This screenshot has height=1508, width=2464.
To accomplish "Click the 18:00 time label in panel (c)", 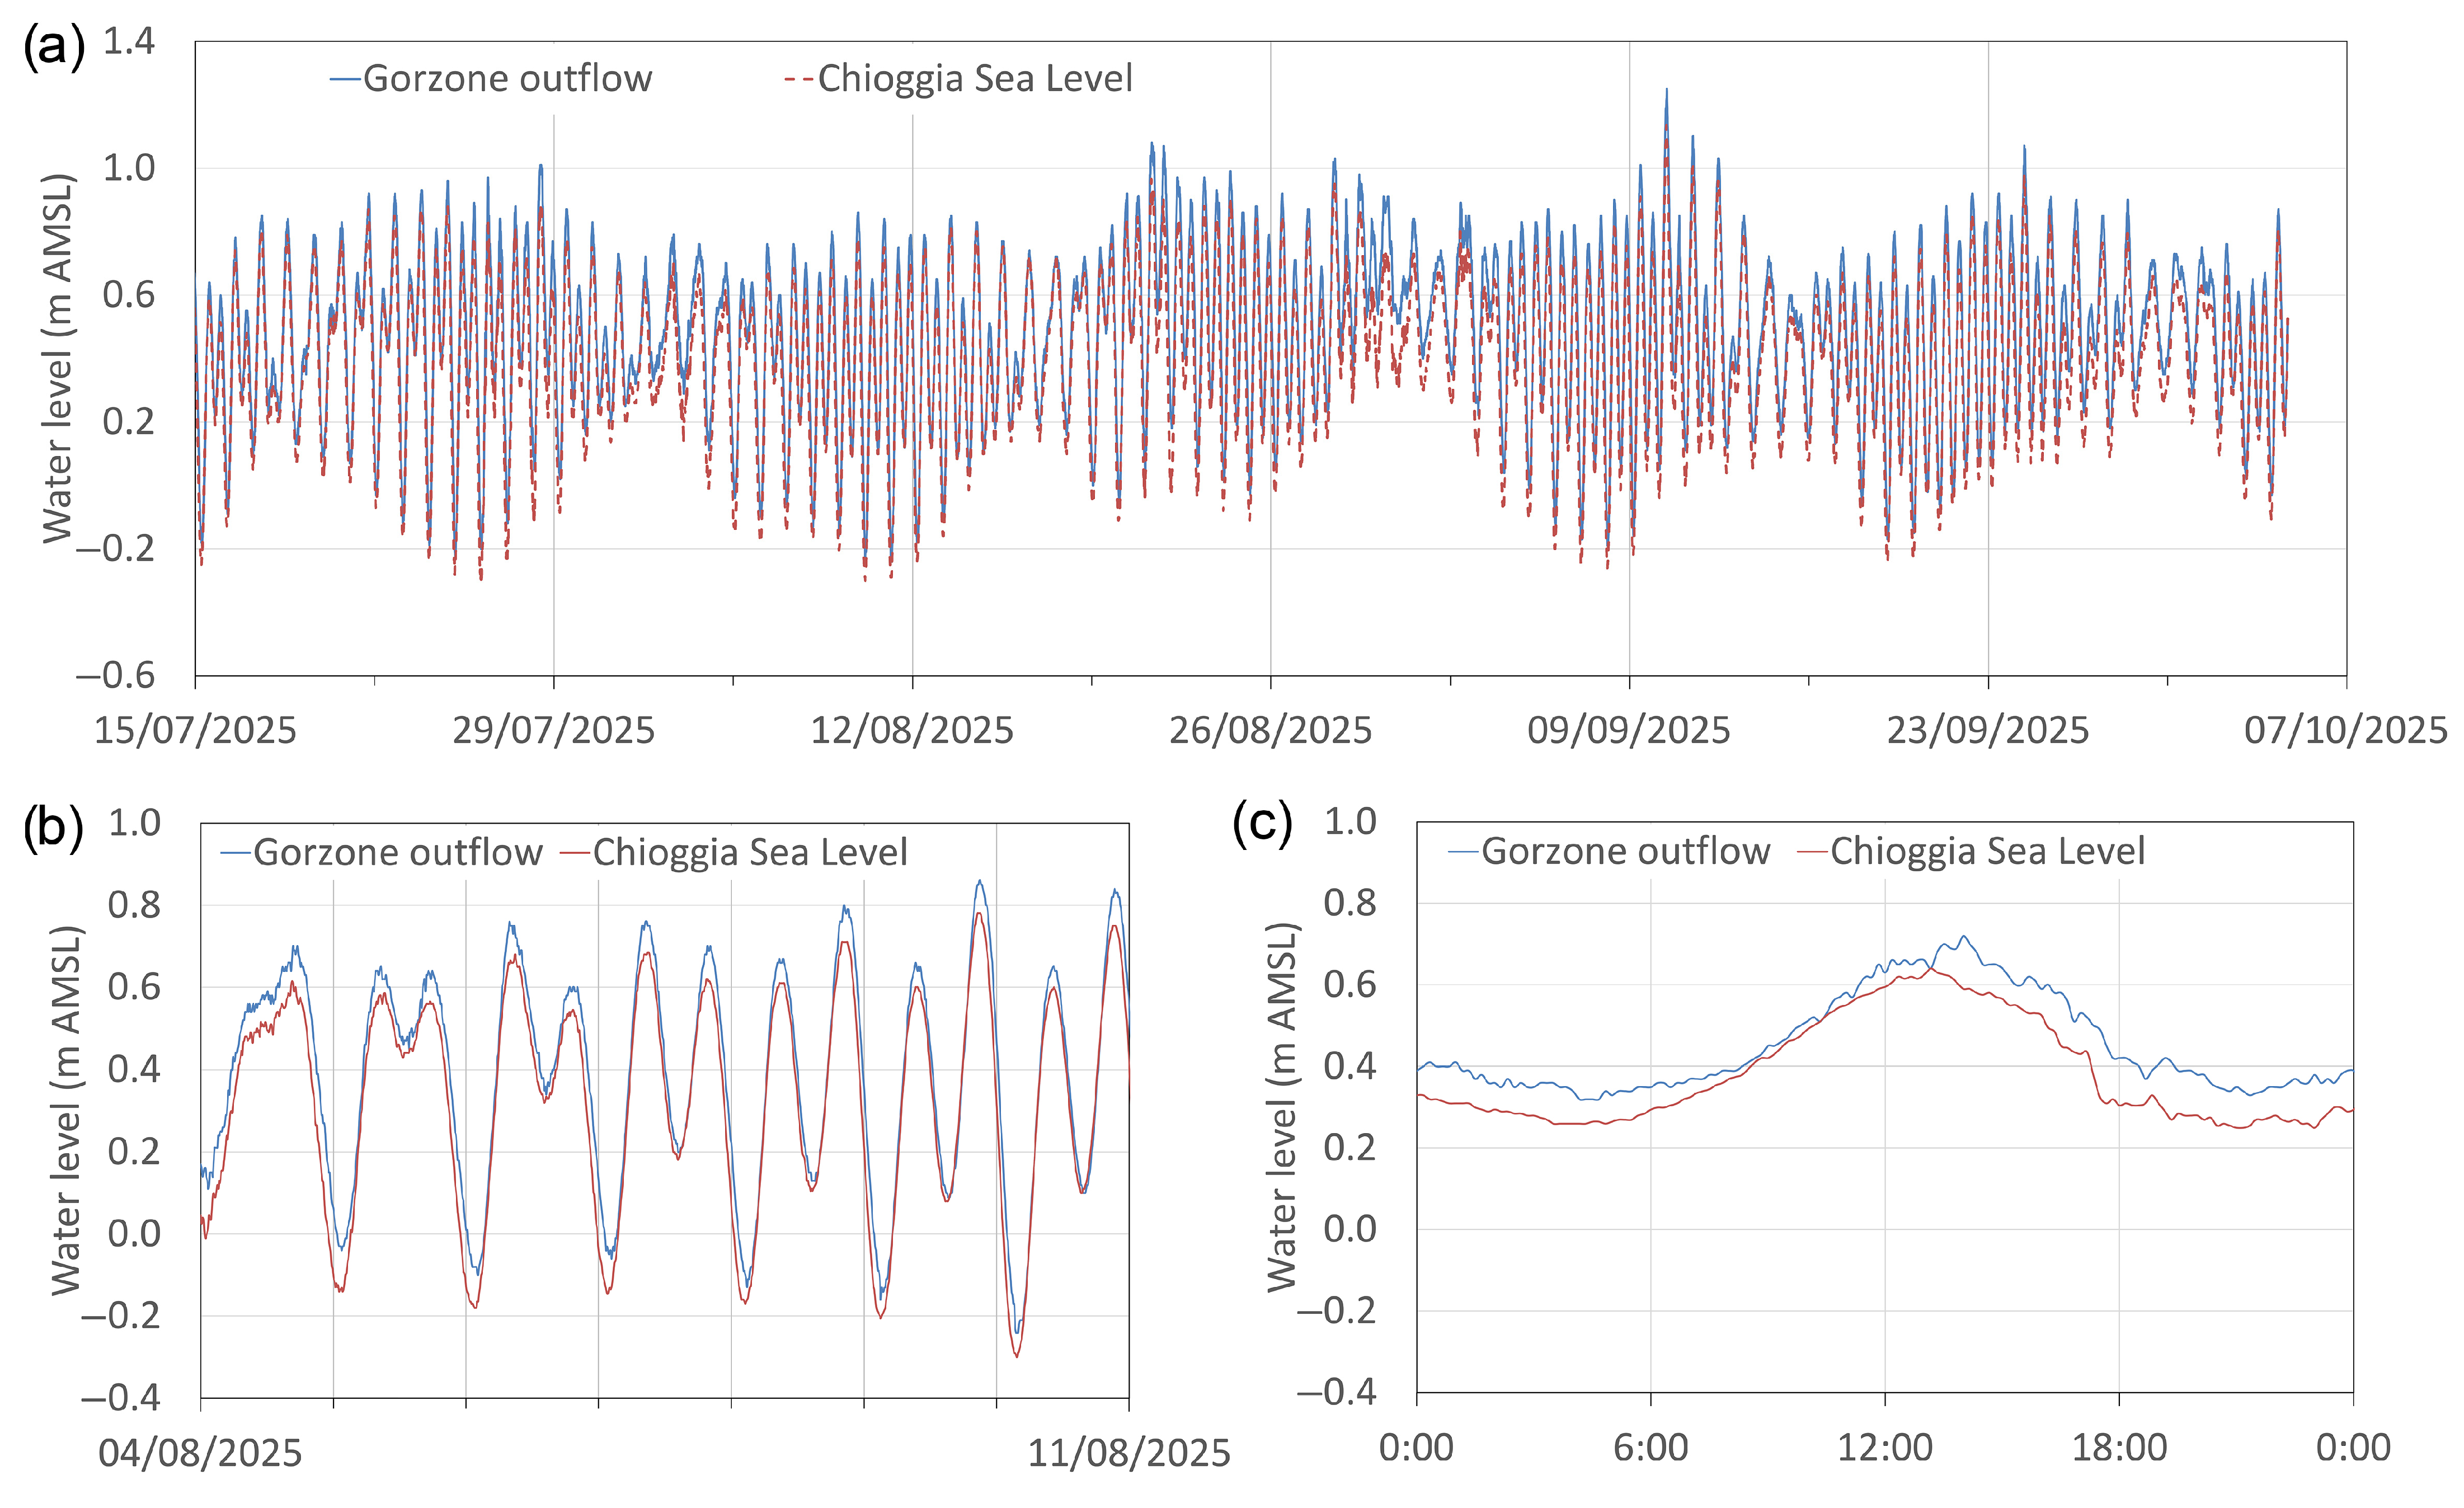I will [x=2119, y=1447].
